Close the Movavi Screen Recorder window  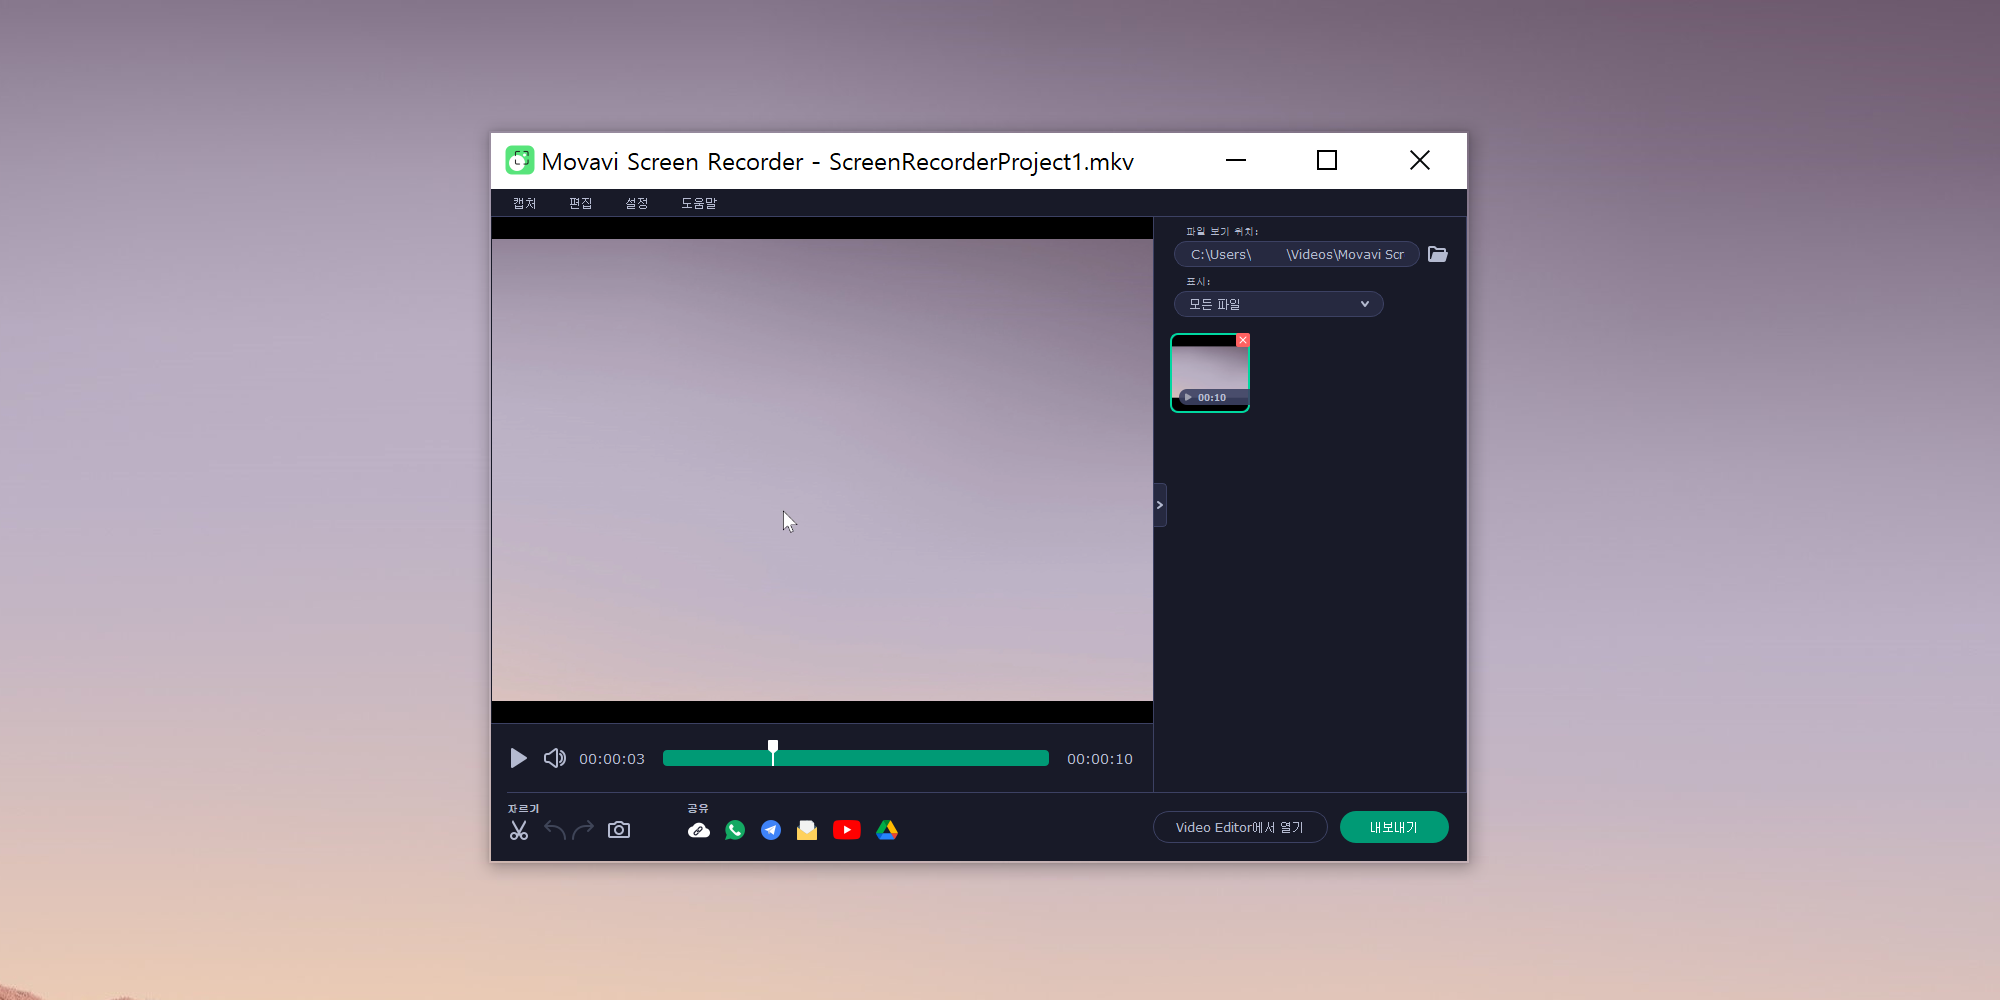coord(1420,160)
